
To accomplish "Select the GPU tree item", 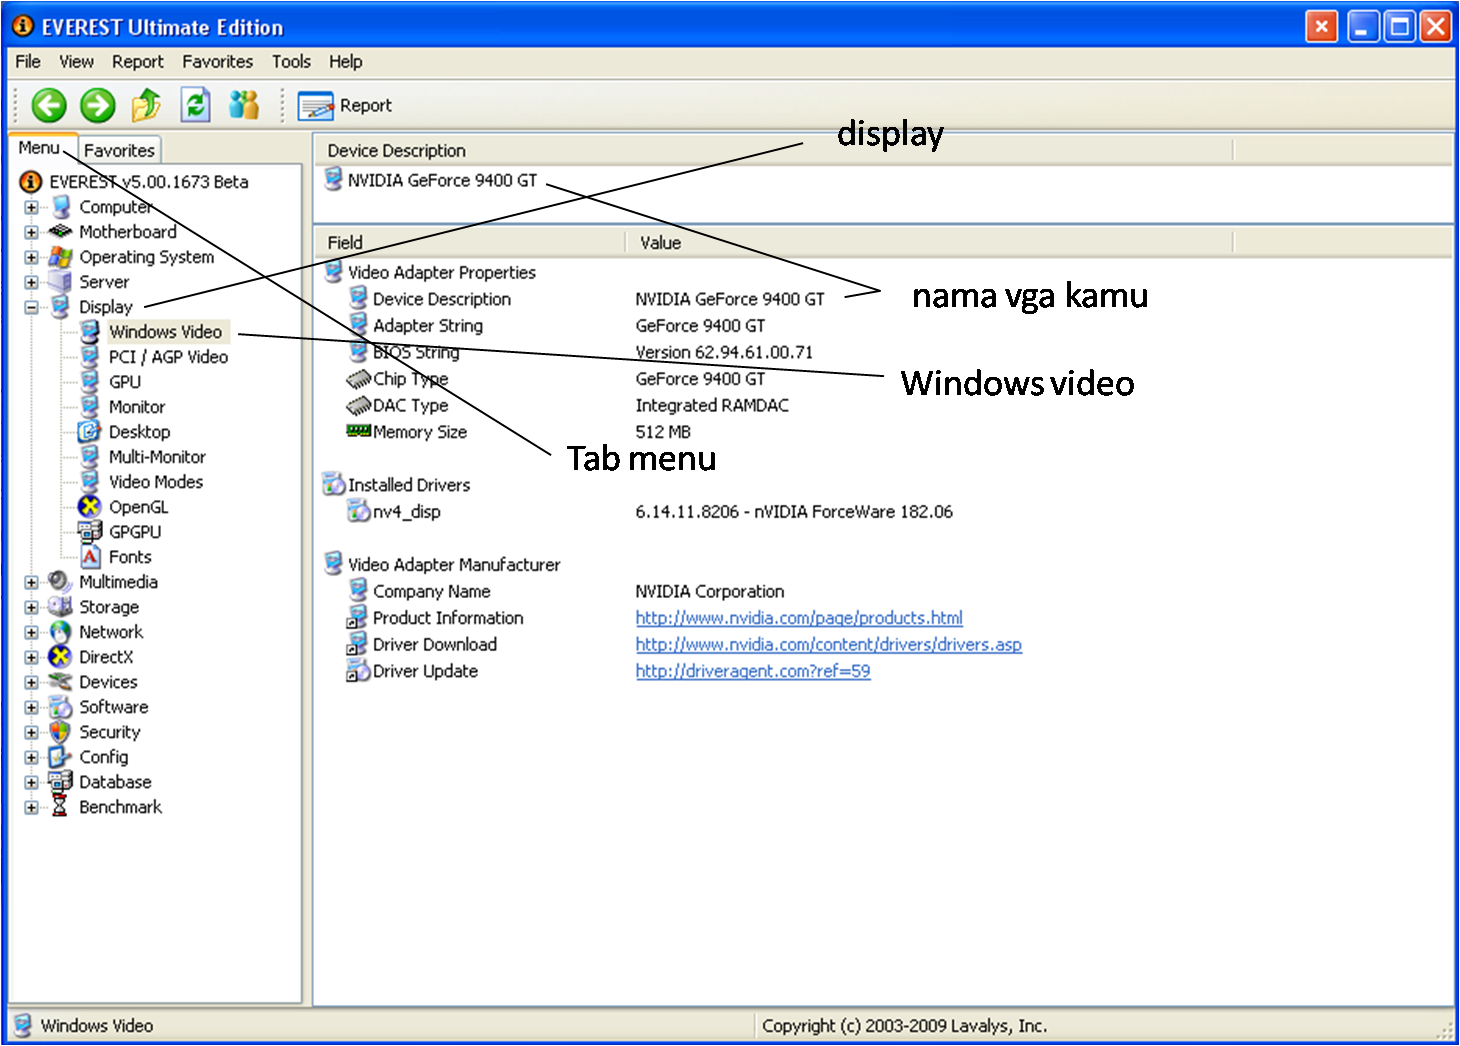I will (x=125, y=382).
